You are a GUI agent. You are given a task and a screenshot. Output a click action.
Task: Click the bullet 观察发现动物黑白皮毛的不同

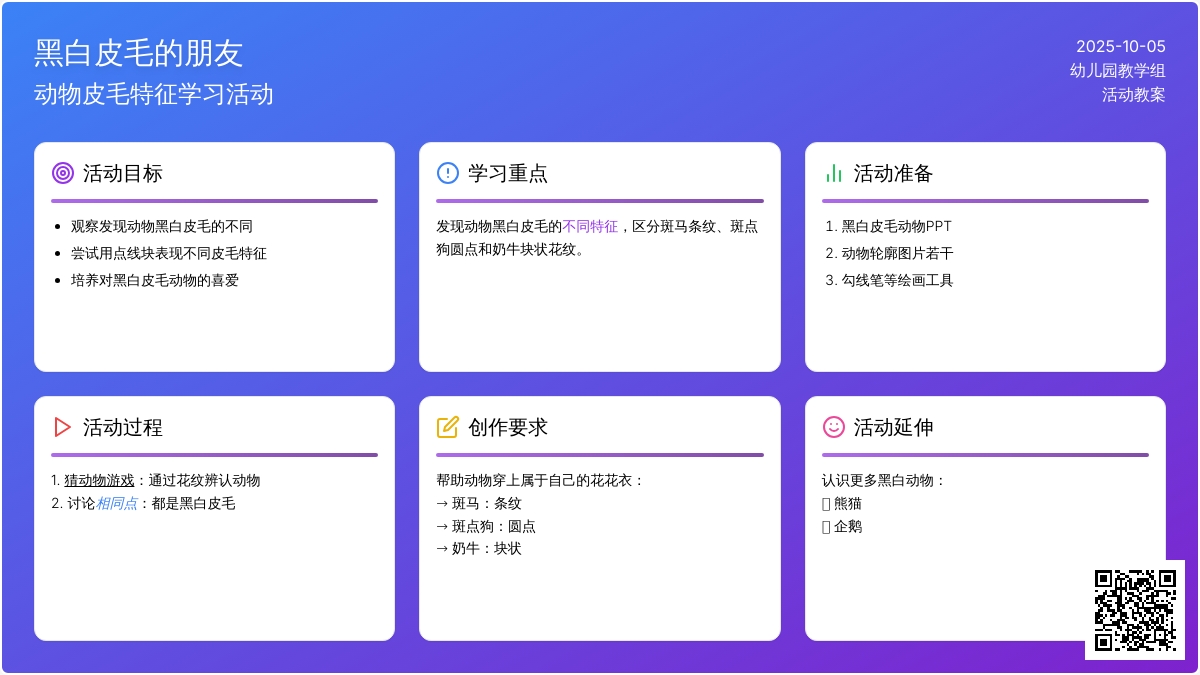162,227
